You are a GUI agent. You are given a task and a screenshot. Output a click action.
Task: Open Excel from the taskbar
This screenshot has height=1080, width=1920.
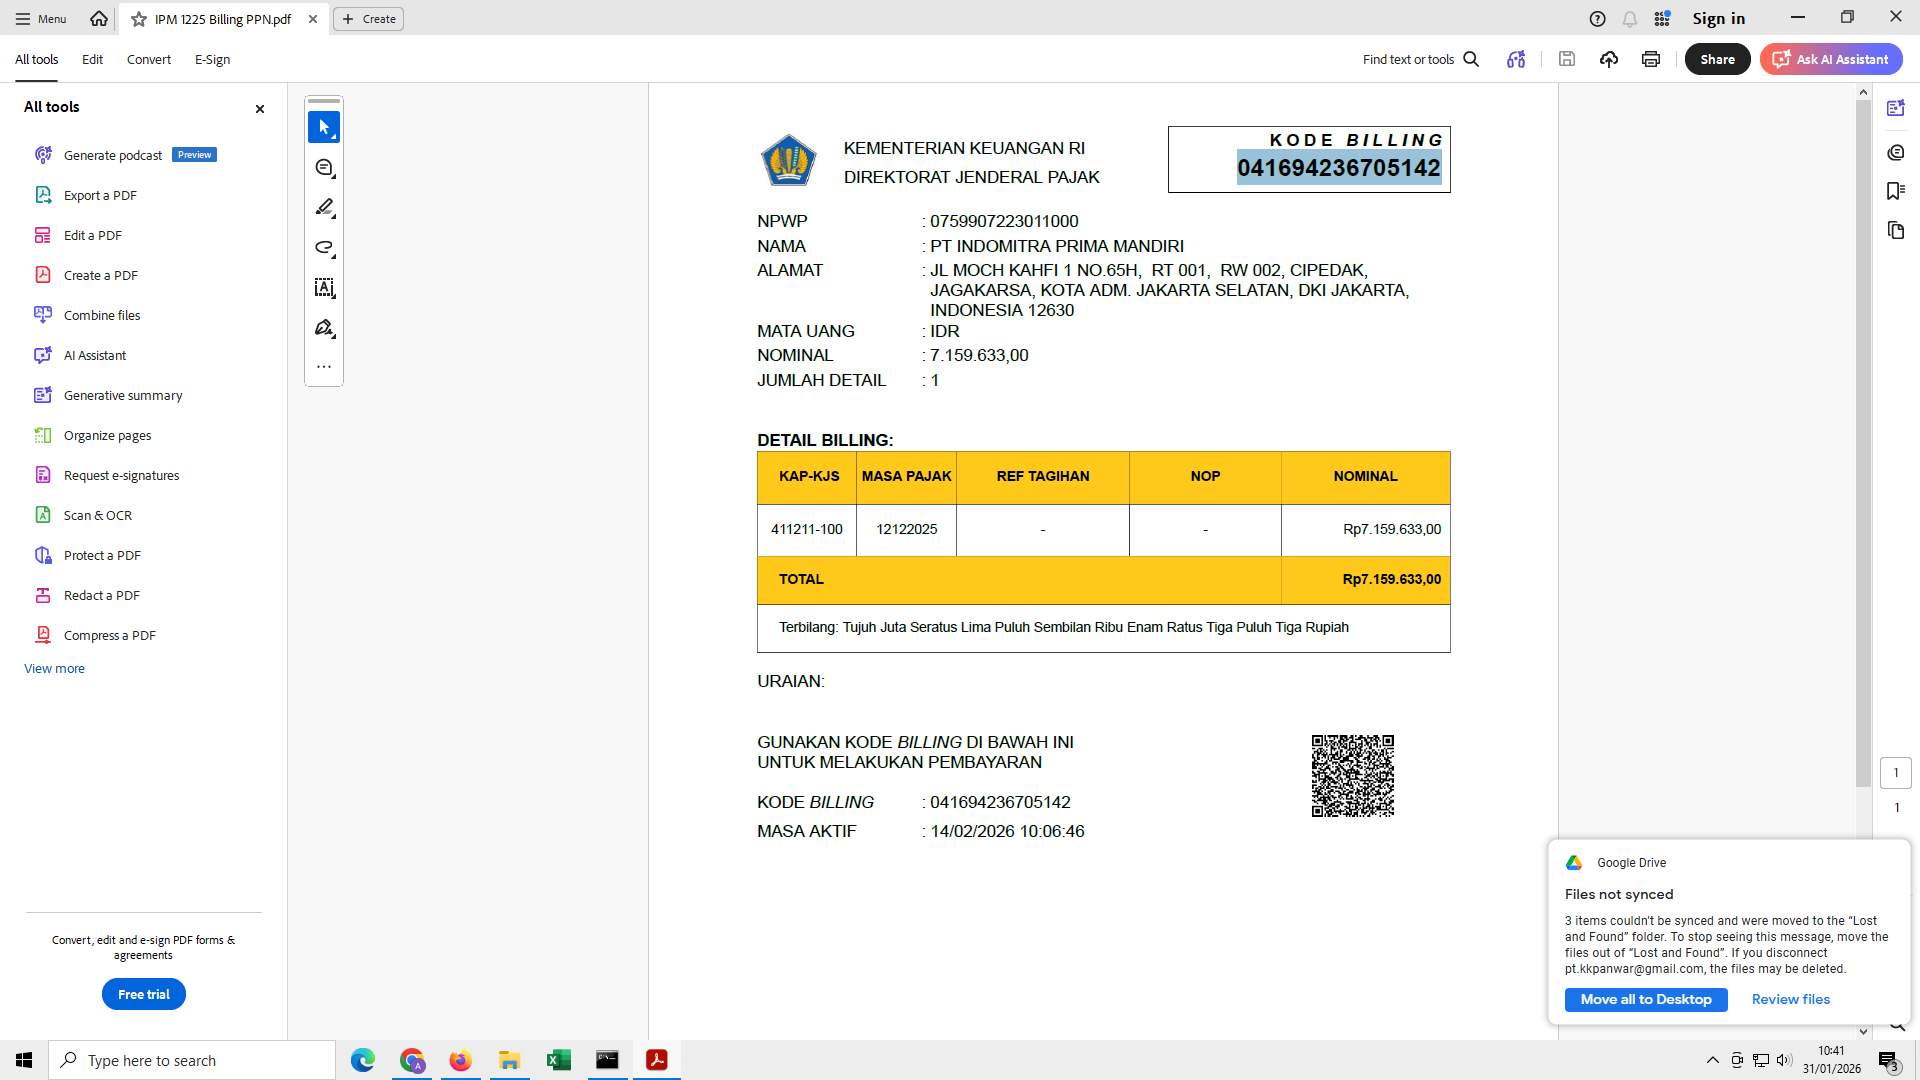click(558, 1060)
